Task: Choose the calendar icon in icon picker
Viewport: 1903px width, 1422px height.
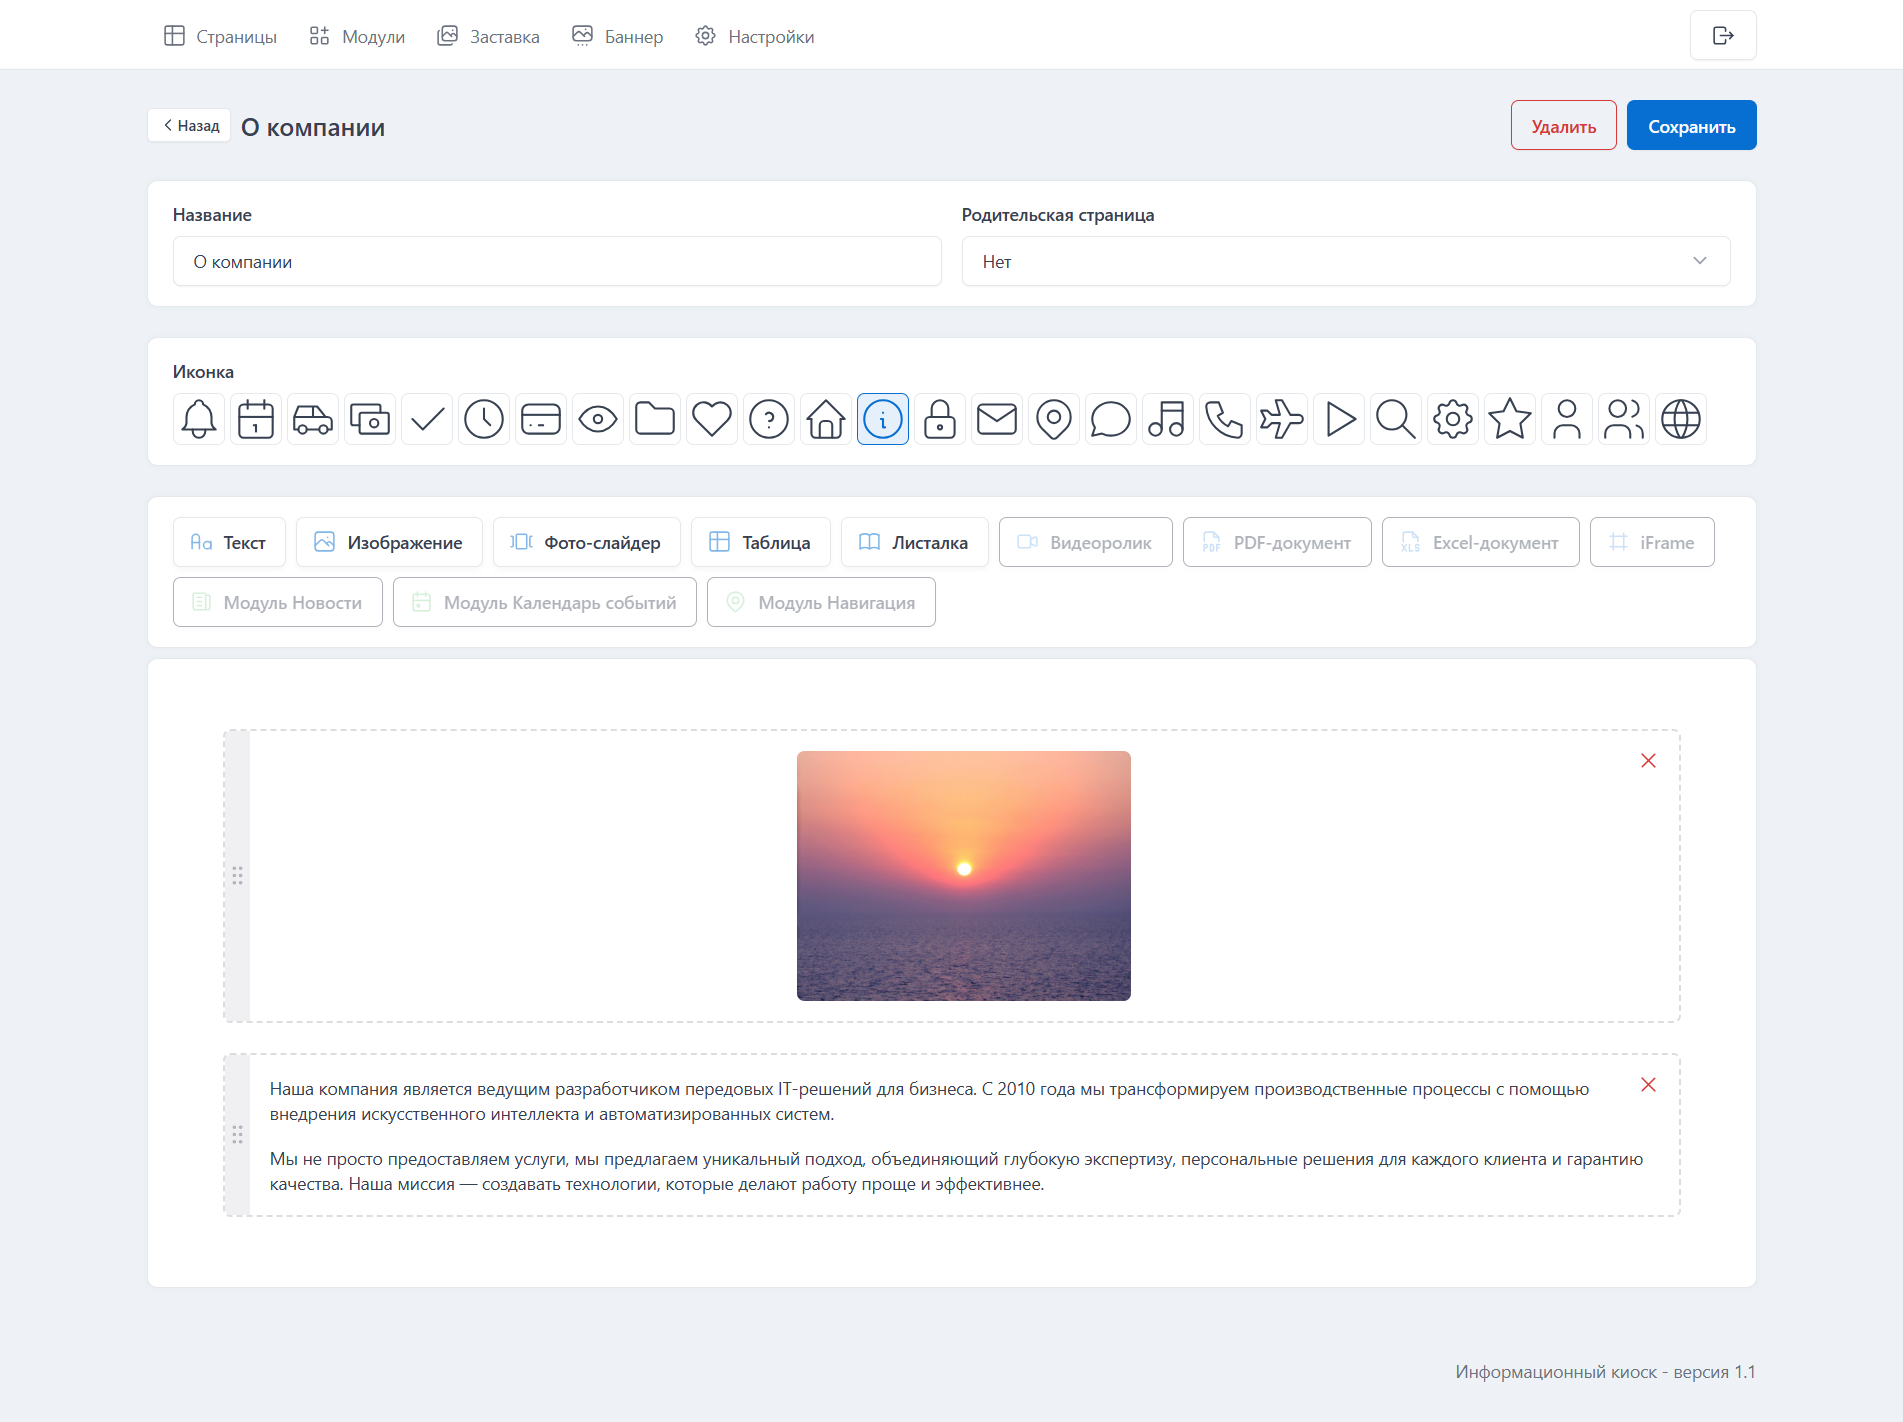Action: (256, 419)
